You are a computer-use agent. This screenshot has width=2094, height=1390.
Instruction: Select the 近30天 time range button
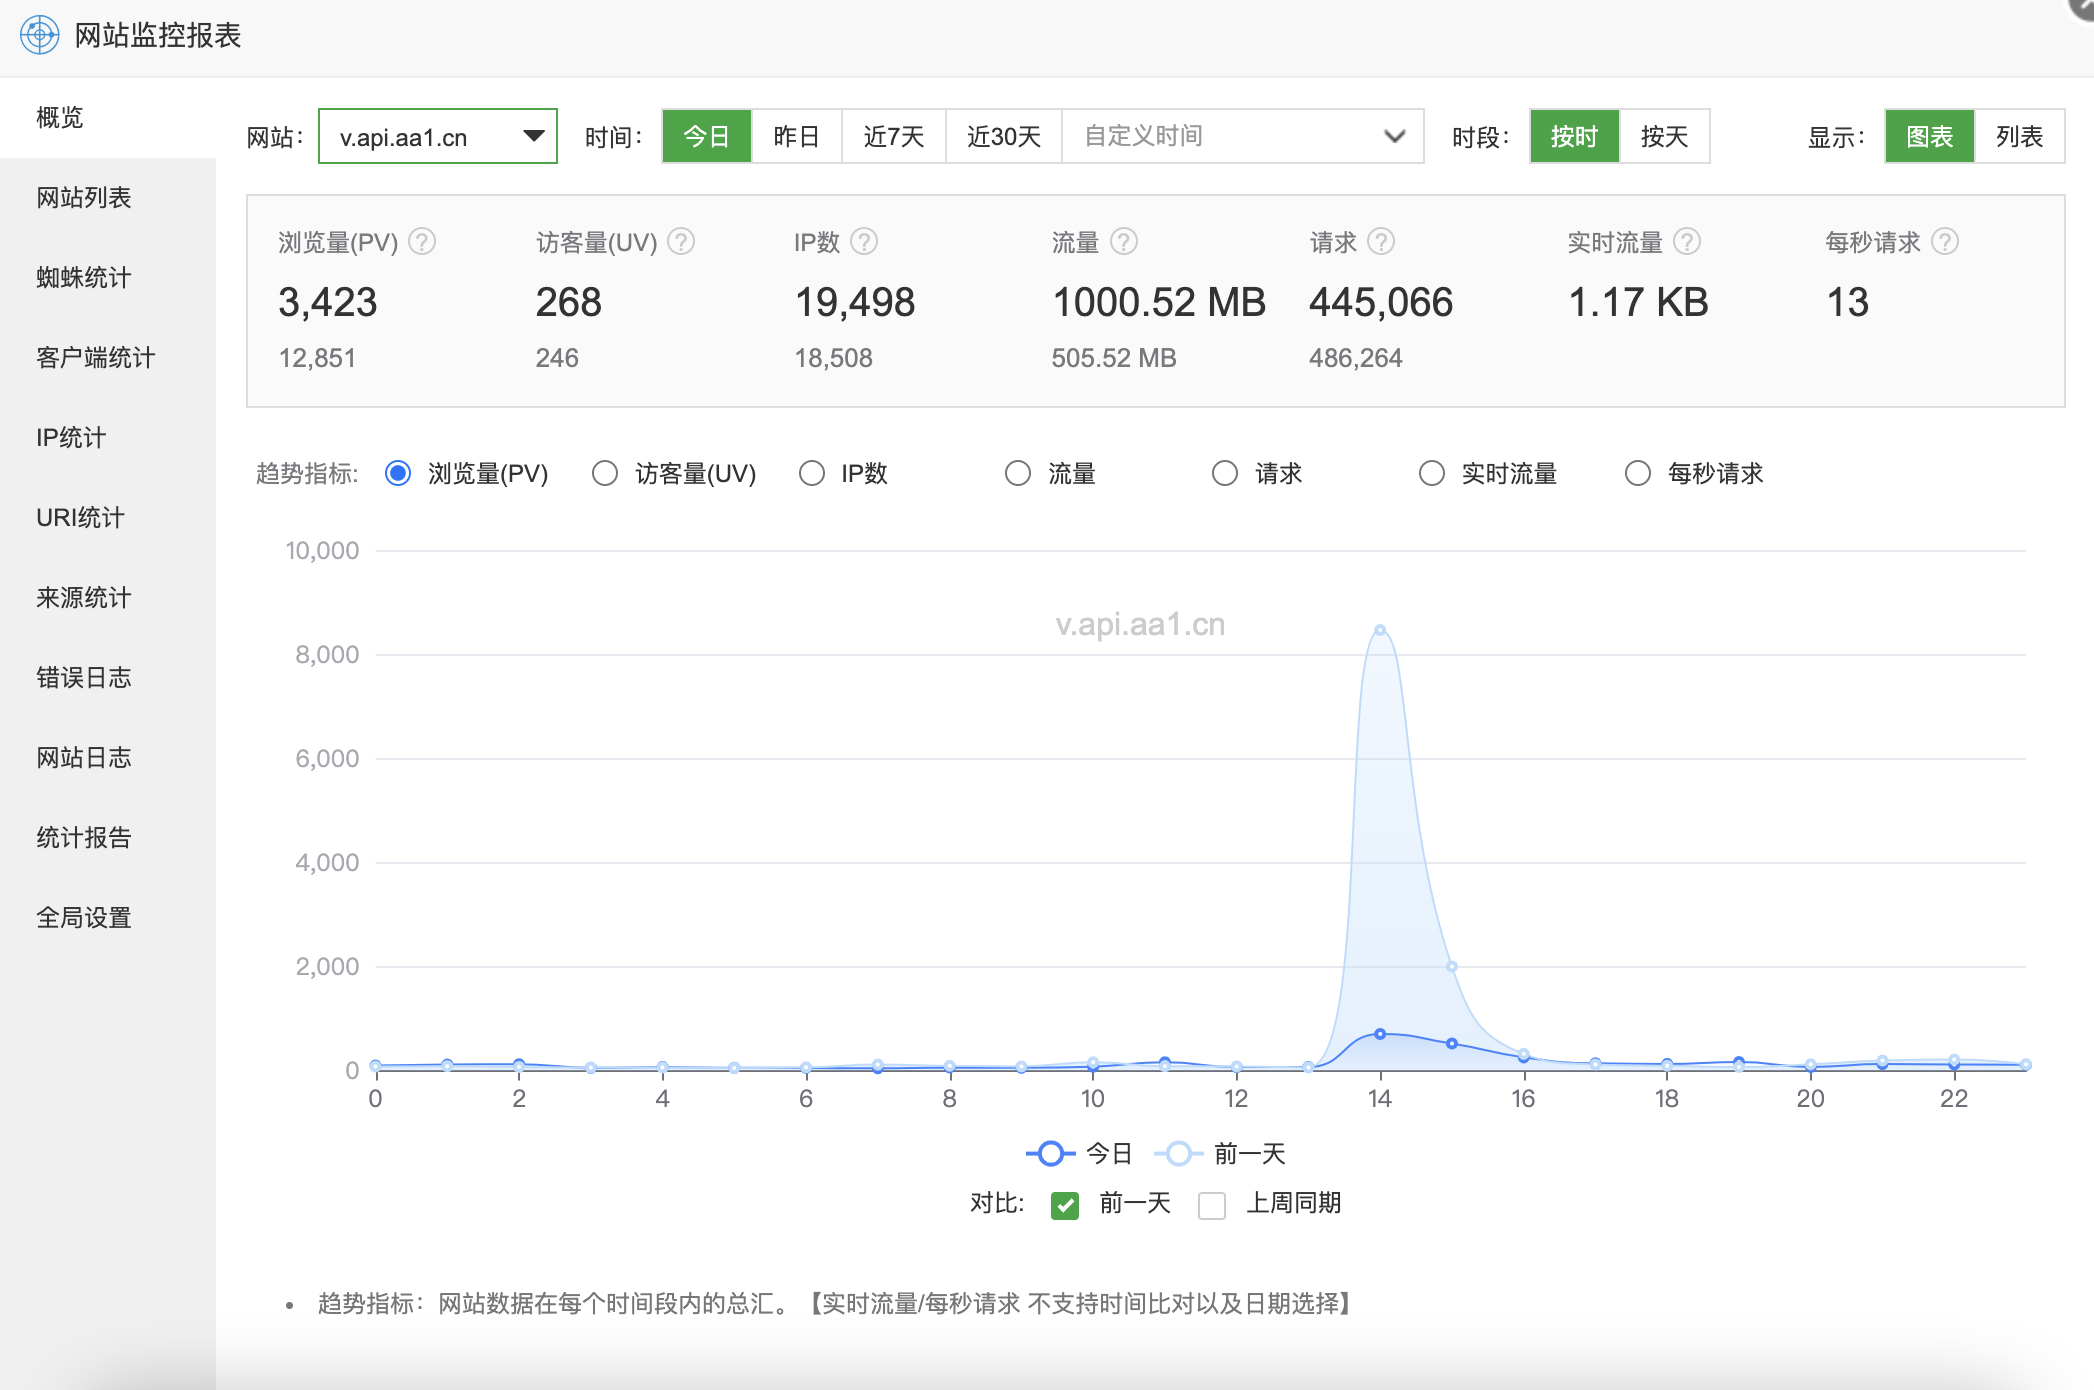[x=1004, y=136]
